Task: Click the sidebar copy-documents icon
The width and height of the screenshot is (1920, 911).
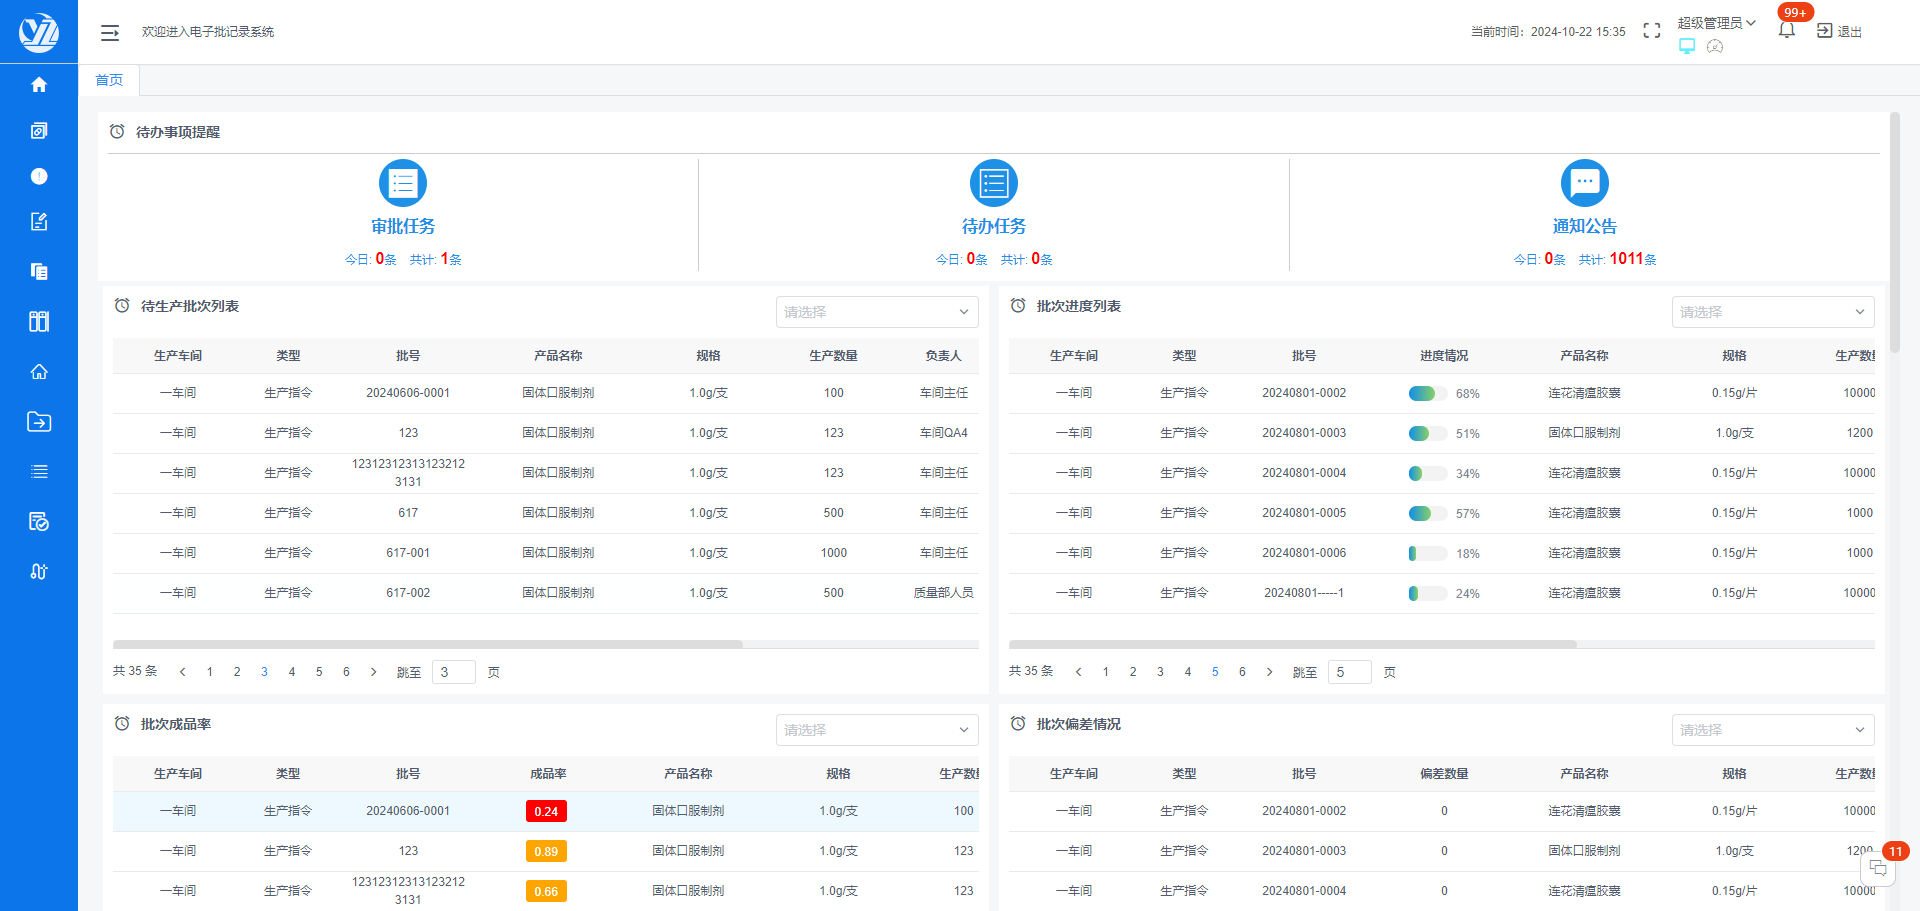Action: pos(39,271)
